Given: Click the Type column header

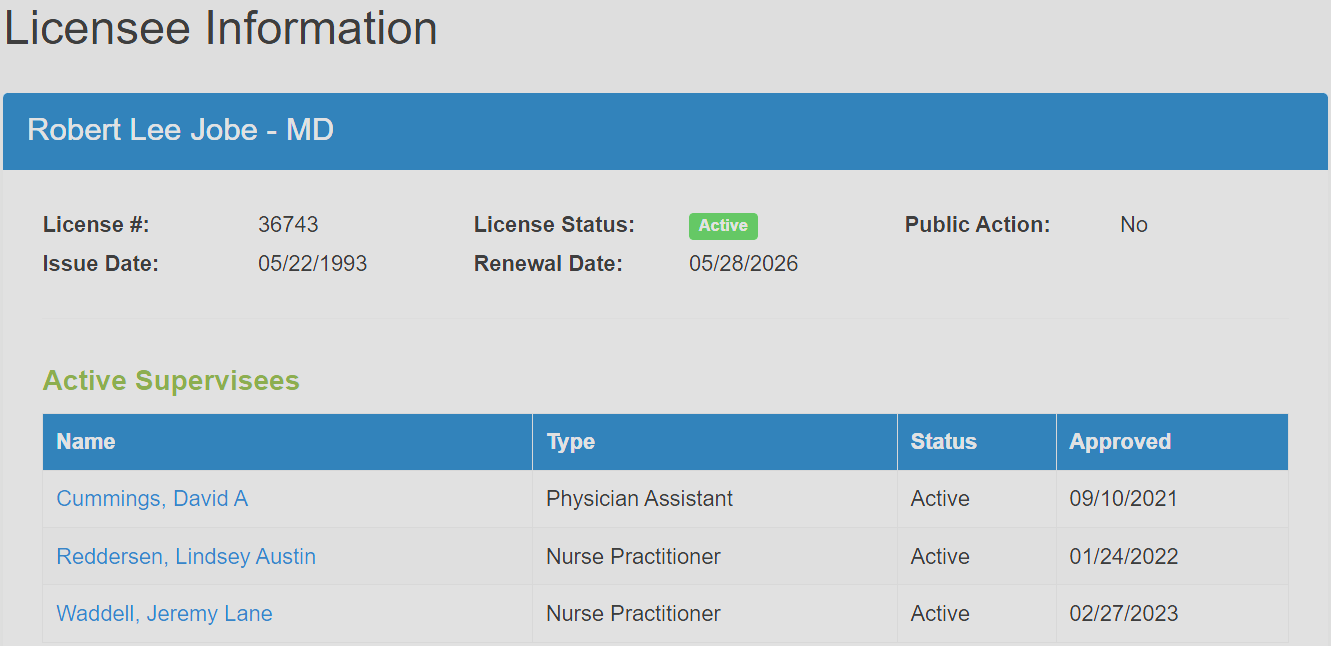Looking at the screenshot, I should coord(571,442).
